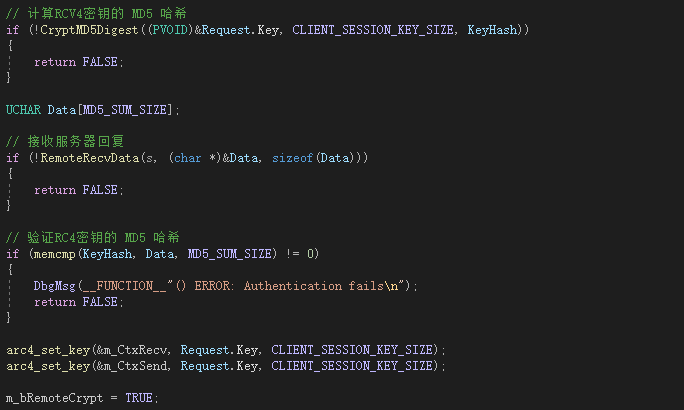Screen dimensions: 684x410
Task: Click the comment about receiving server reply
Action: pos(65,141)
